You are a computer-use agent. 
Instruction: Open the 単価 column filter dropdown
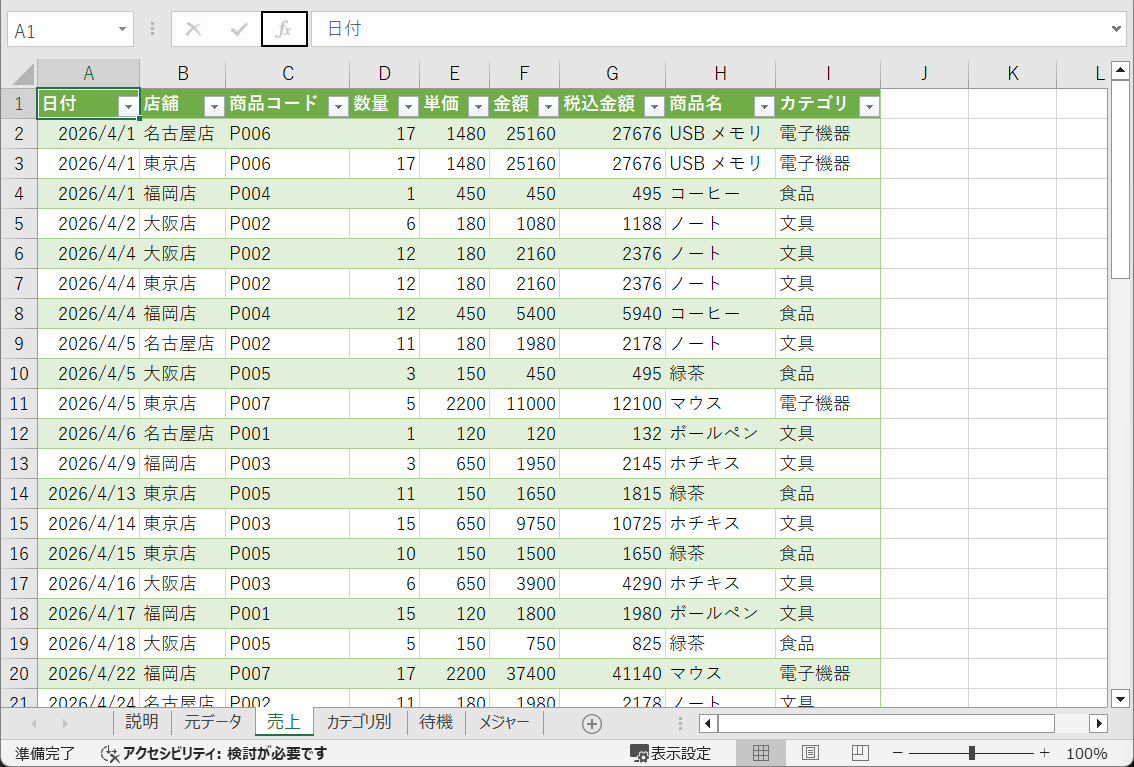tap(478, 107)
